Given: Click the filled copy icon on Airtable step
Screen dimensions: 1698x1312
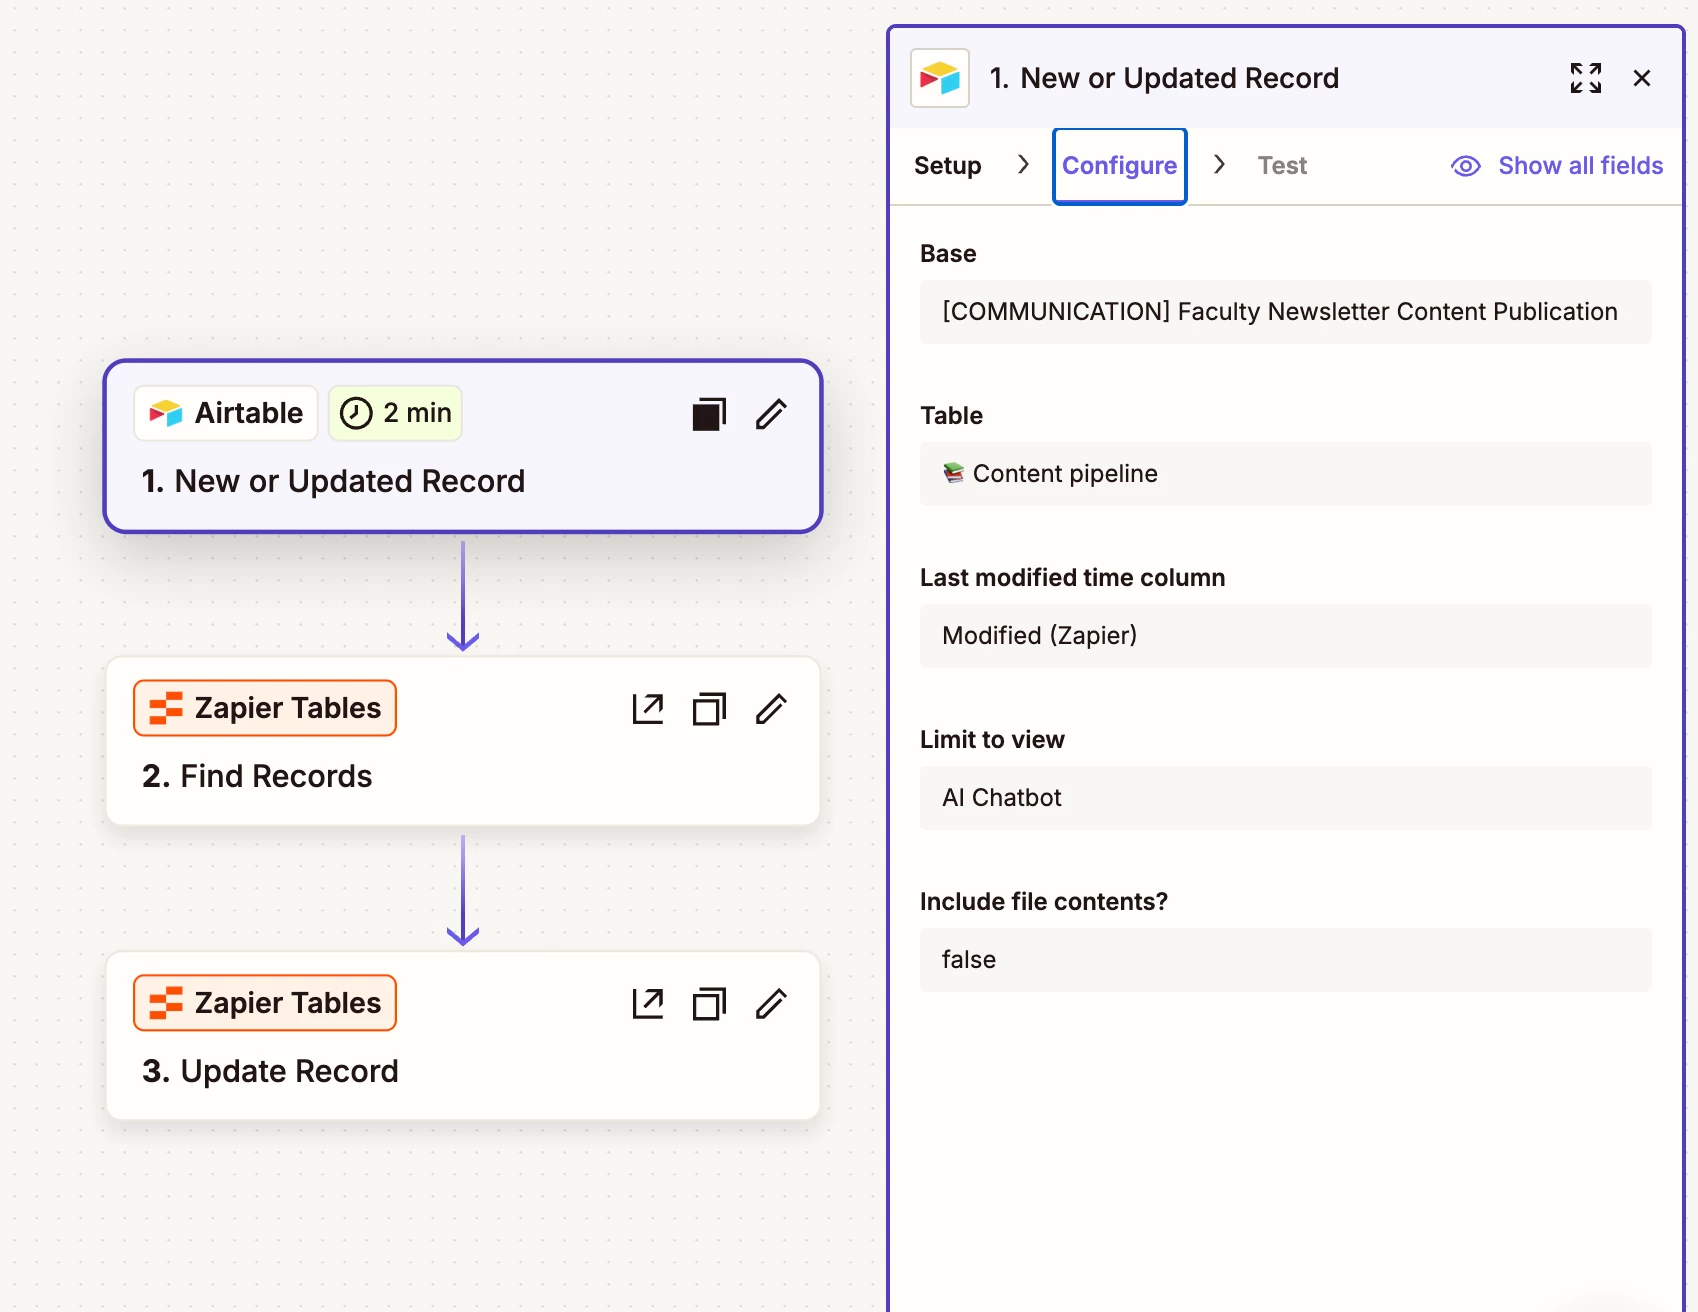Looking at the screenshot, I should point(709,414).
